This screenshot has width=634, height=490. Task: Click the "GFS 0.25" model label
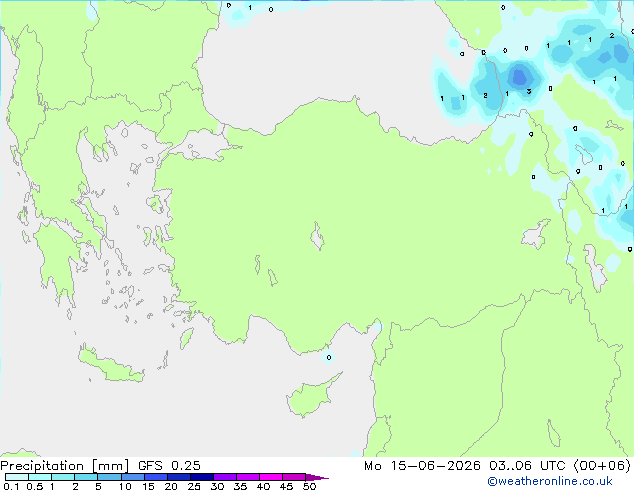169,466
